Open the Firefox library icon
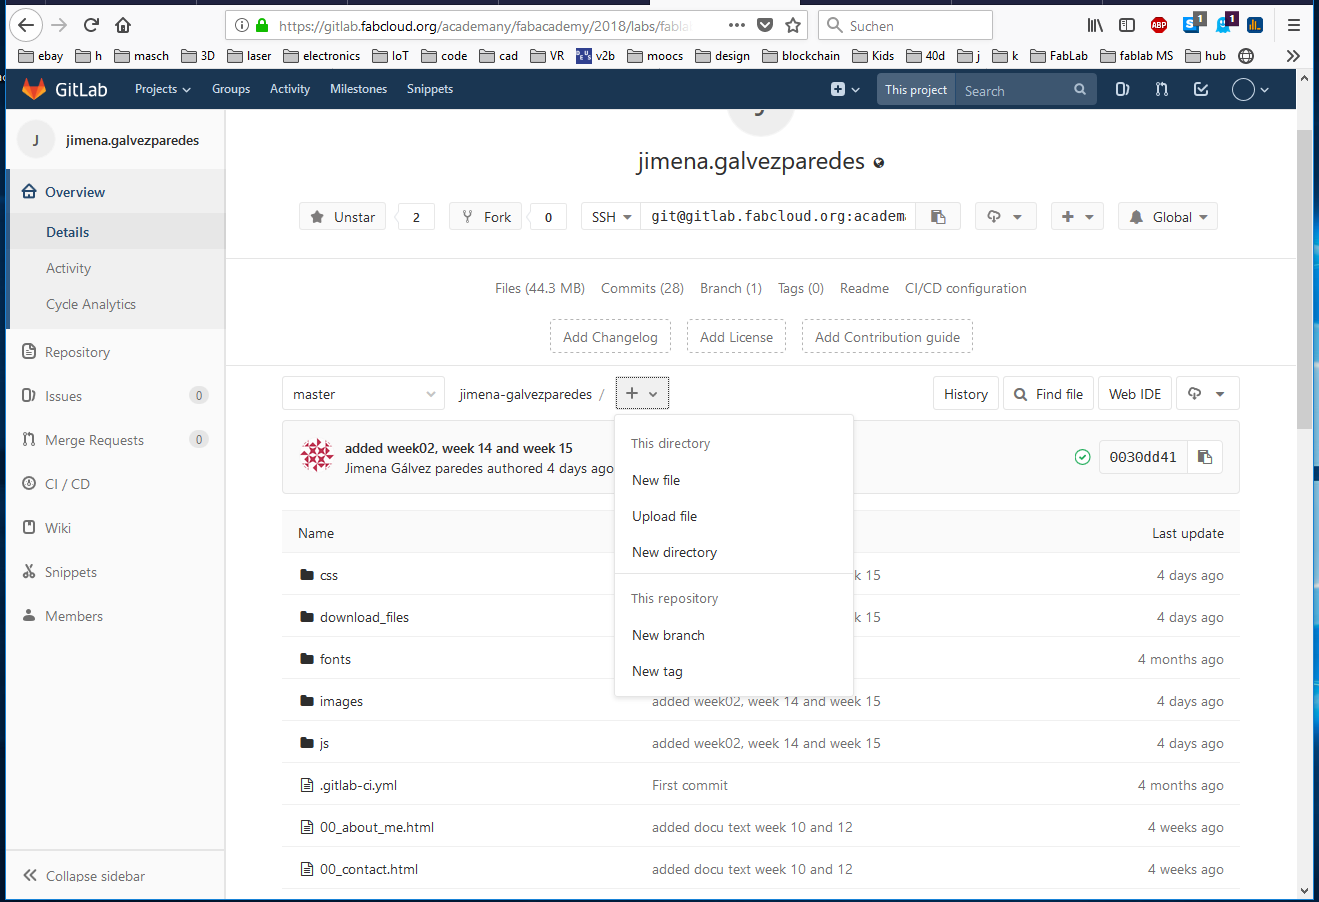 point(1096,25)
